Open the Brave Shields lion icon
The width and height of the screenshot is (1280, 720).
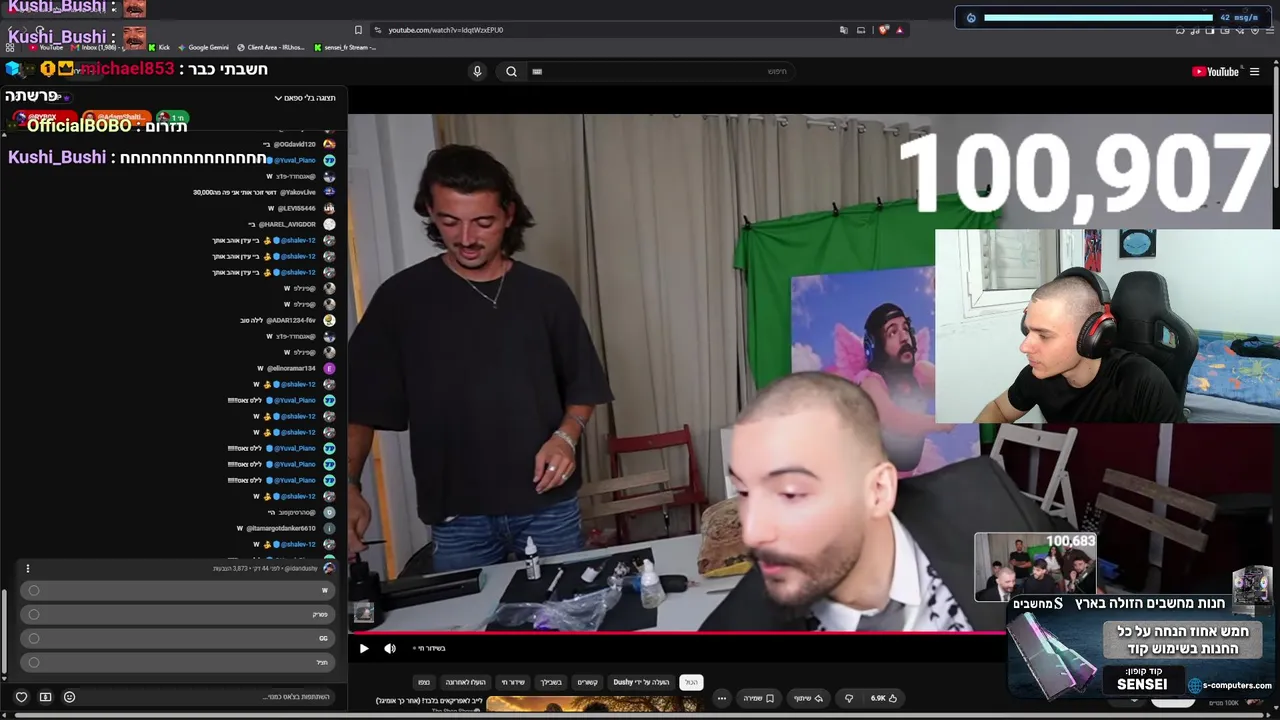pos(883,30)
